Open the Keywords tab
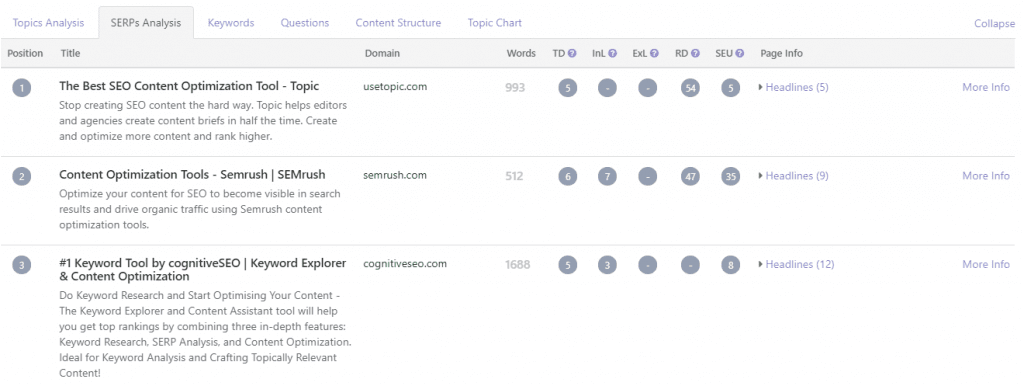The width and height of the screenshot is (1024, 386). pyautogui.click(x=231, y=23)
